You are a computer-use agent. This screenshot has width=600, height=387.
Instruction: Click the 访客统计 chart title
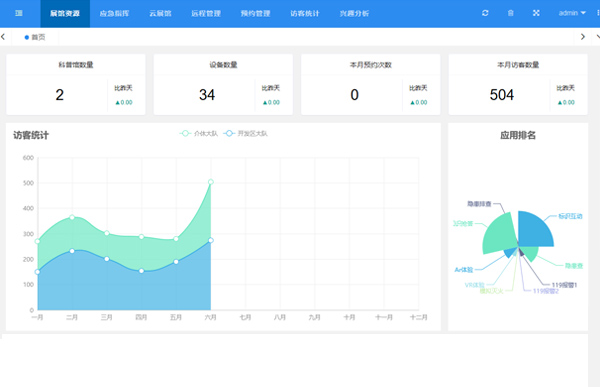(31, 135)
